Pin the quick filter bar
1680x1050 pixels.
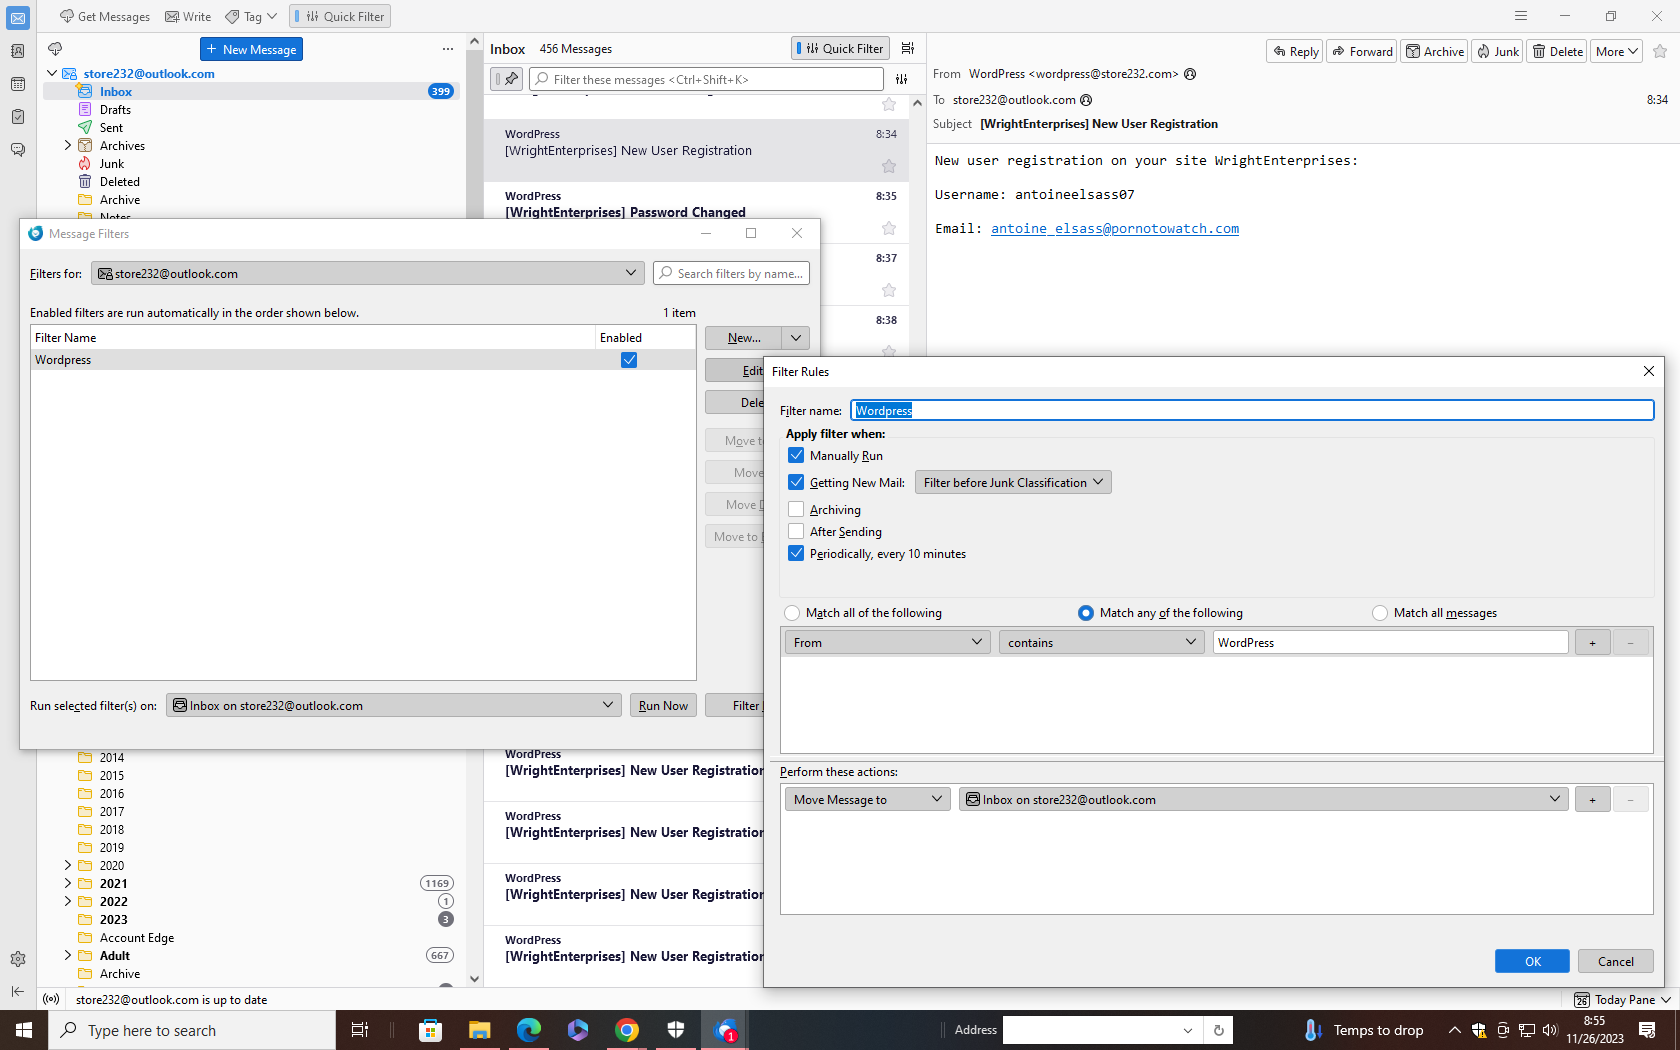point(507,79)
